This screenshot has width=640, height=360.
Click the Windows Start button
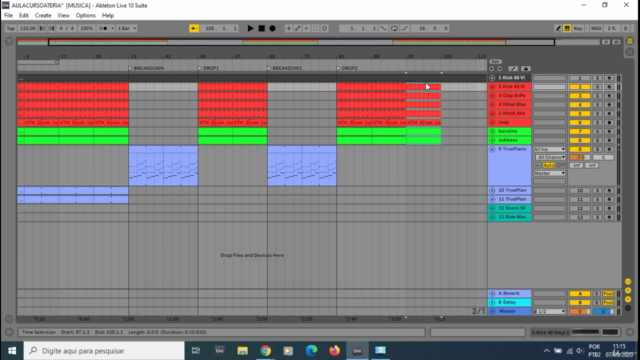point(11,351)
